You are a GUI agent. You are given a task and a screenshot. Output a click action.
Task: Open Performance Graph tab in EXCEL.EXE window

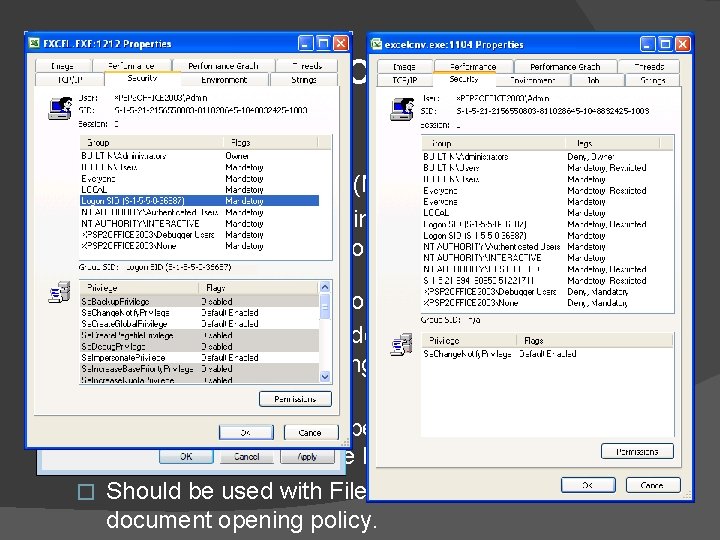coord(223,66)
